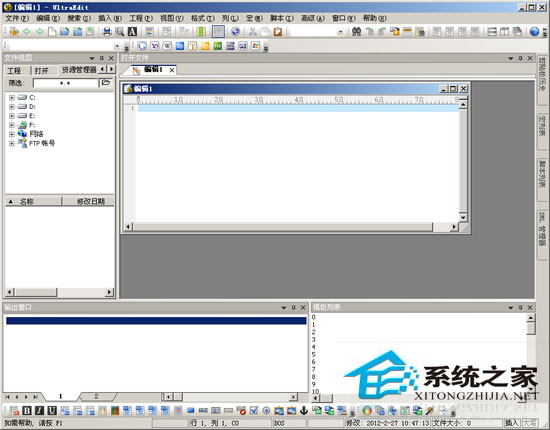Click the file view horizontal scrollbar thumb

35,292
